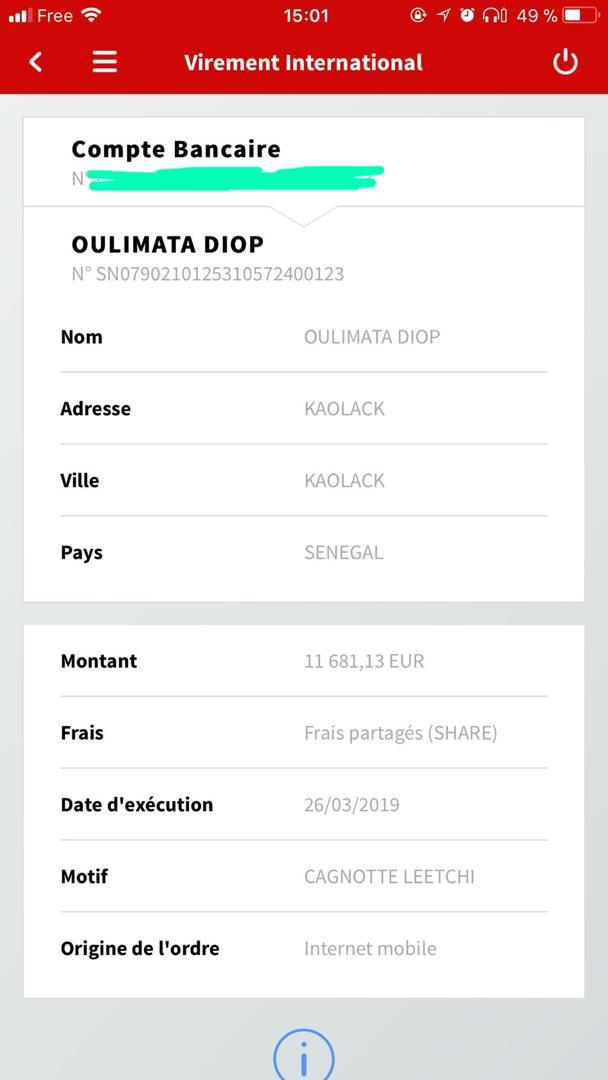Tap the Origine de l'ordre row
The width and height of the screenshot is (608, 1080).
point(303,949)
